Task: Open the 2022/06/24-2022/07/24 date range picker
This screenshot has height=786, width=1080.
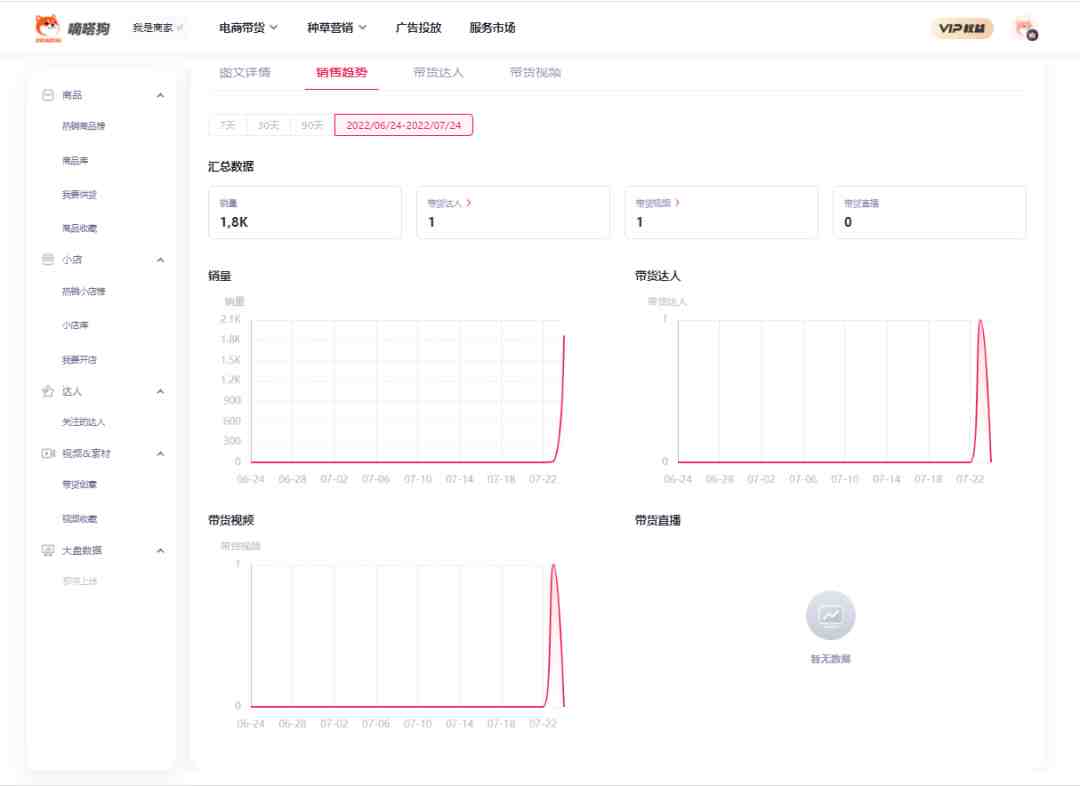Action: (x=404, y=125)
